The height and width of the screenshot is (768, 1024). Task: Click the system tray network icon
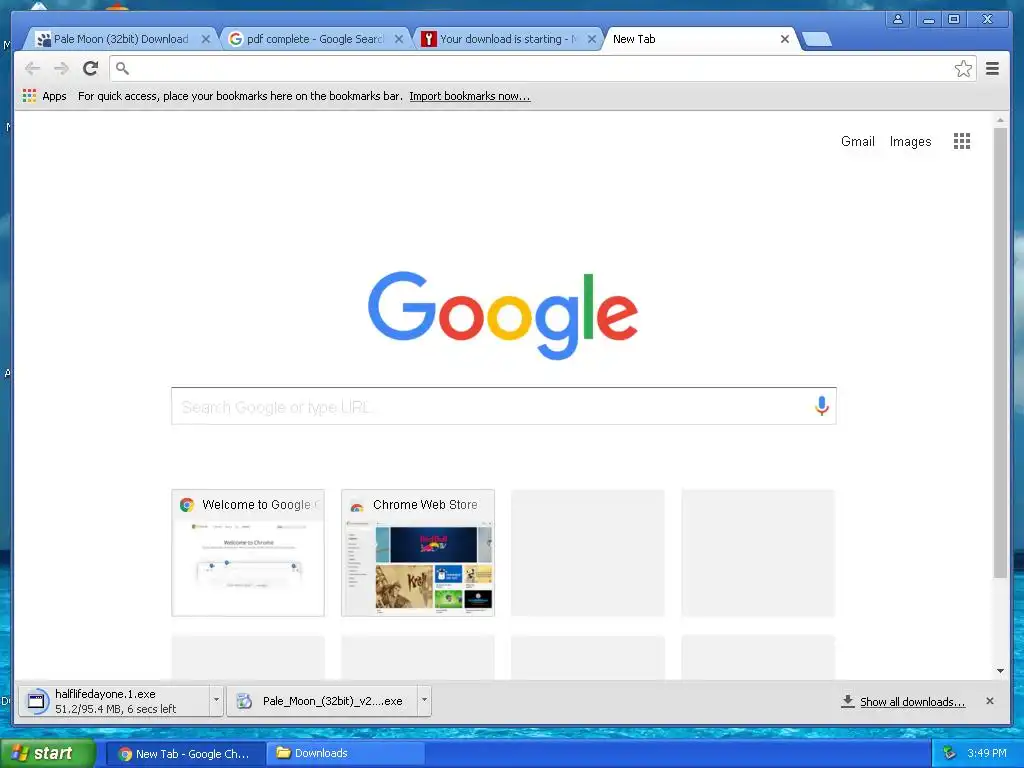pyautogui.click(x=949, y=753)
